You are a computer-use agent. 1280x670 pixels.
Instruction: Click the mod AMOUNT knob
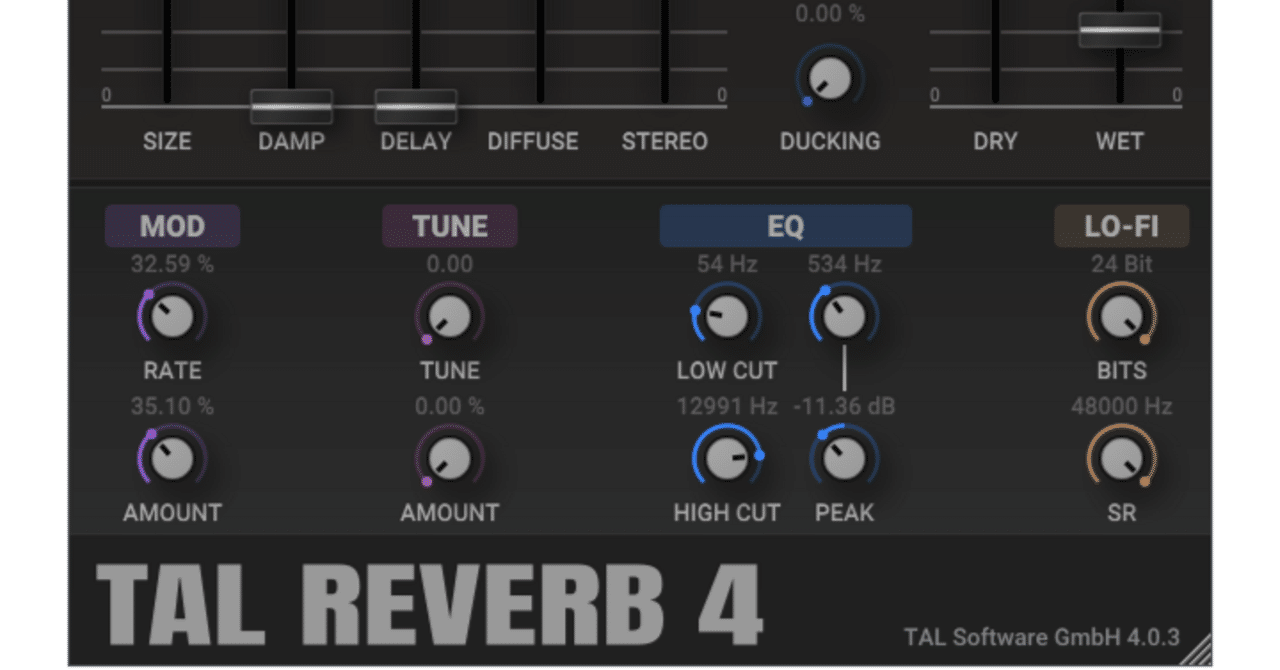point(171,458)
